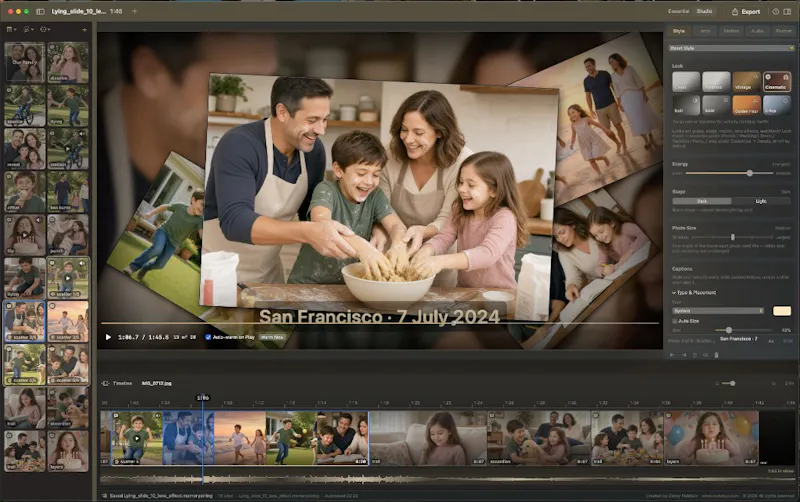Open the grid view options dropdown
Image resolution: width=800 pixels, height=502 pixels.
point(11,30)
